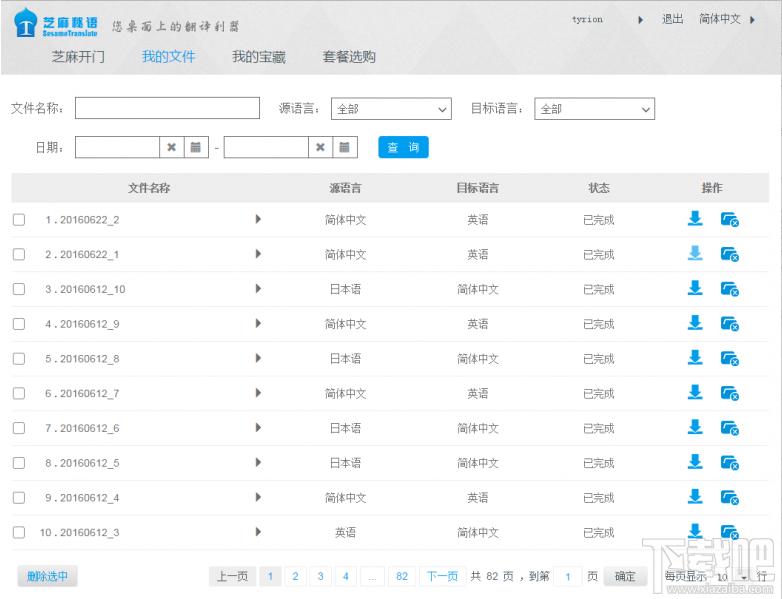Viewport: 782px width, 599px height.
Task: Select checkbox for 20160612_3
Action: click(x=19, y=533)
